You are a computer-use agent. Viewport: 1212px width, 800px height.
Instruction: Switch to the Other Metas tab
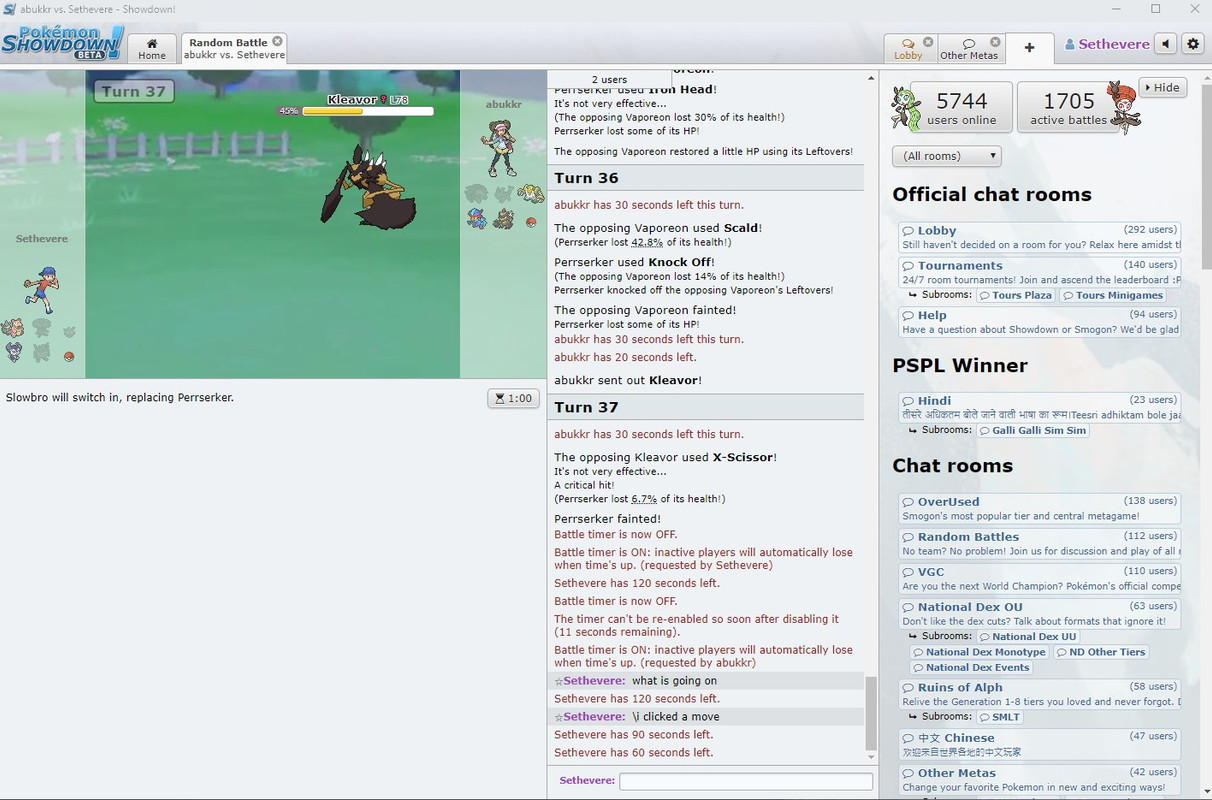pyautogui.click(x=969, y=48)
